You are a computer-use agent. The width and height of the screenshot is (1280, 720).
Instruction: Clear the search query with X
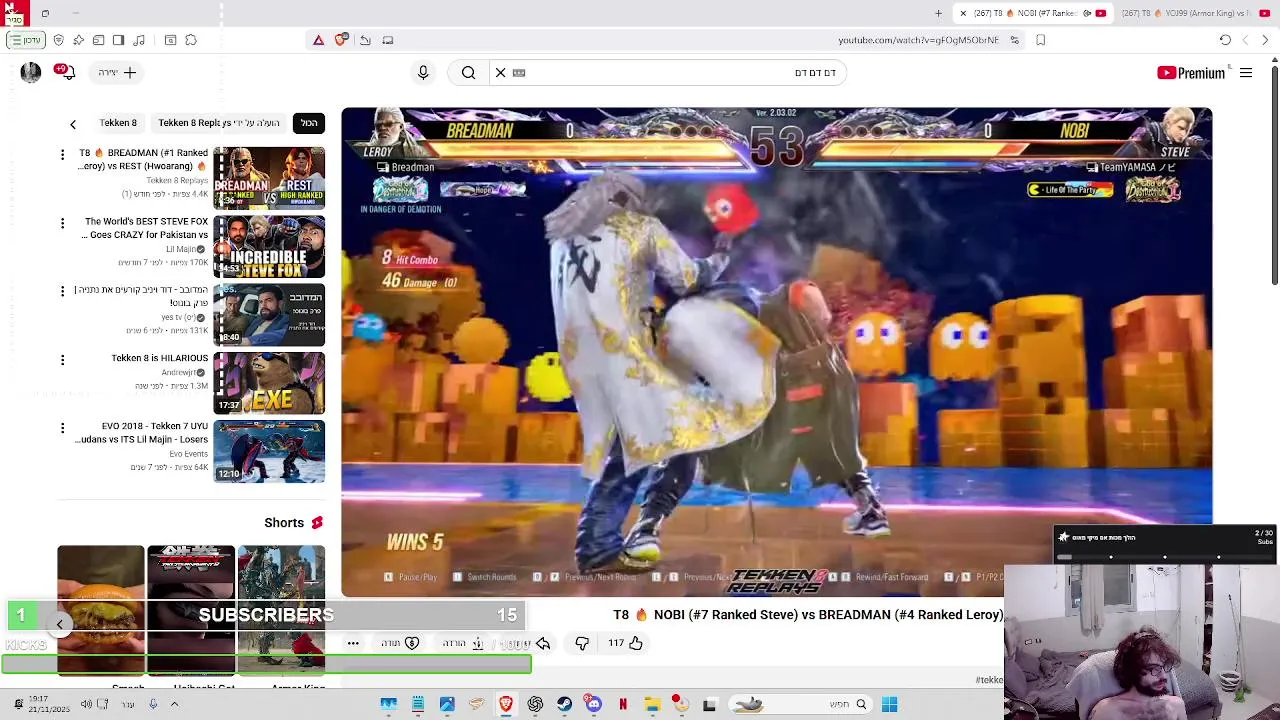click(501, 73)
